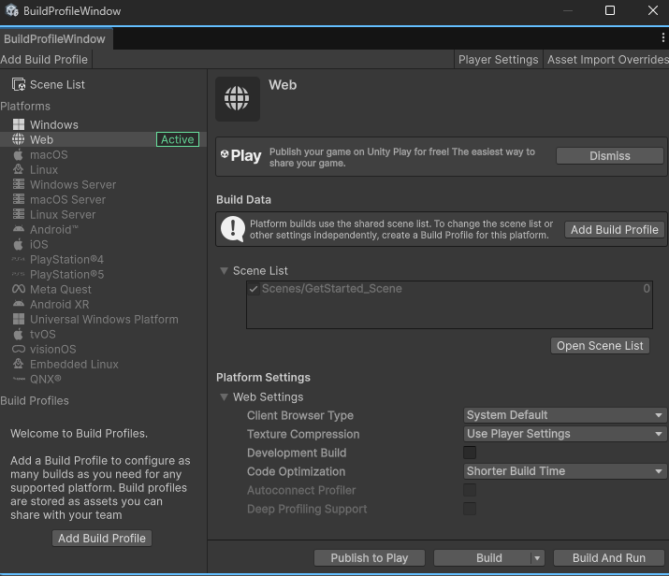Click the macOS platform apple icon
Viewport: 669px width, 576px height.
[18, 155]
